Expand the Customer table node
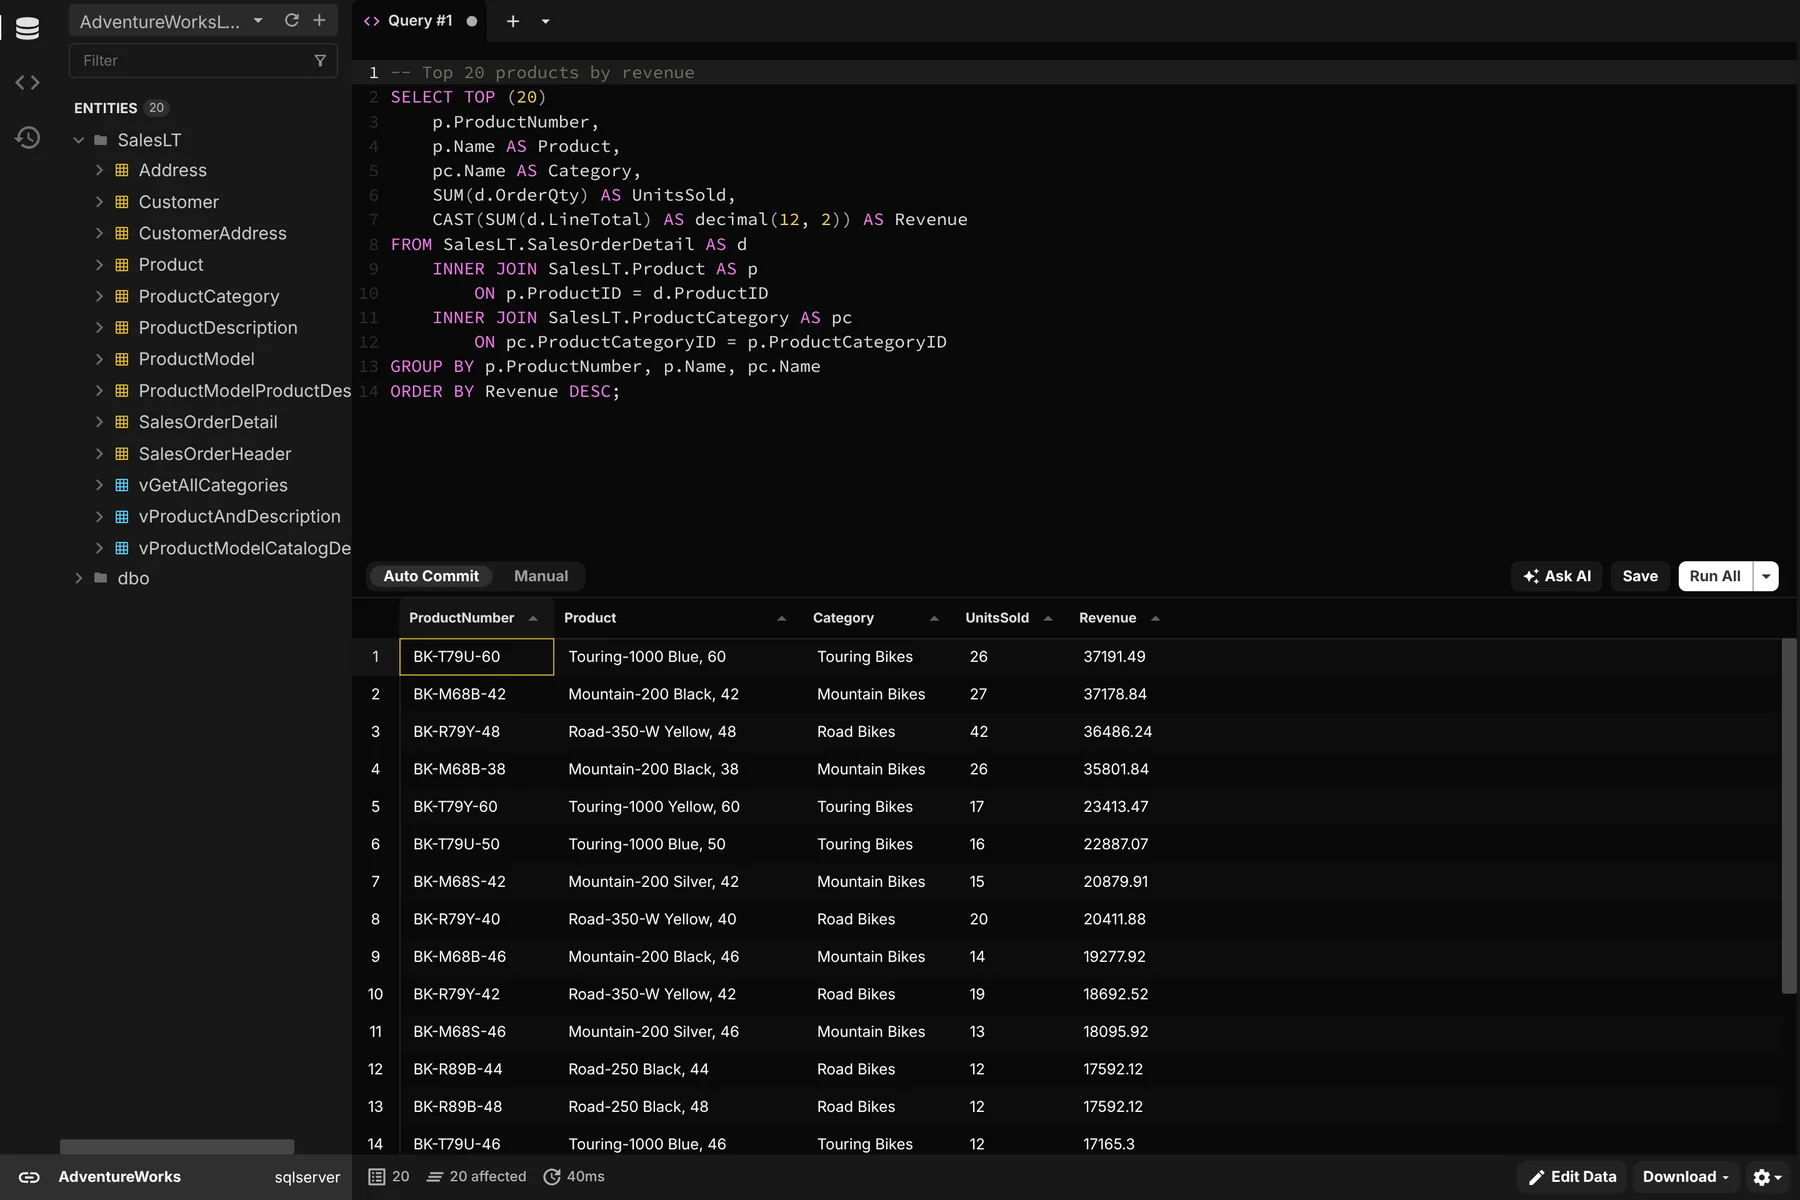The height and width of the screenshot is (1200, 1800). (99, 202)
